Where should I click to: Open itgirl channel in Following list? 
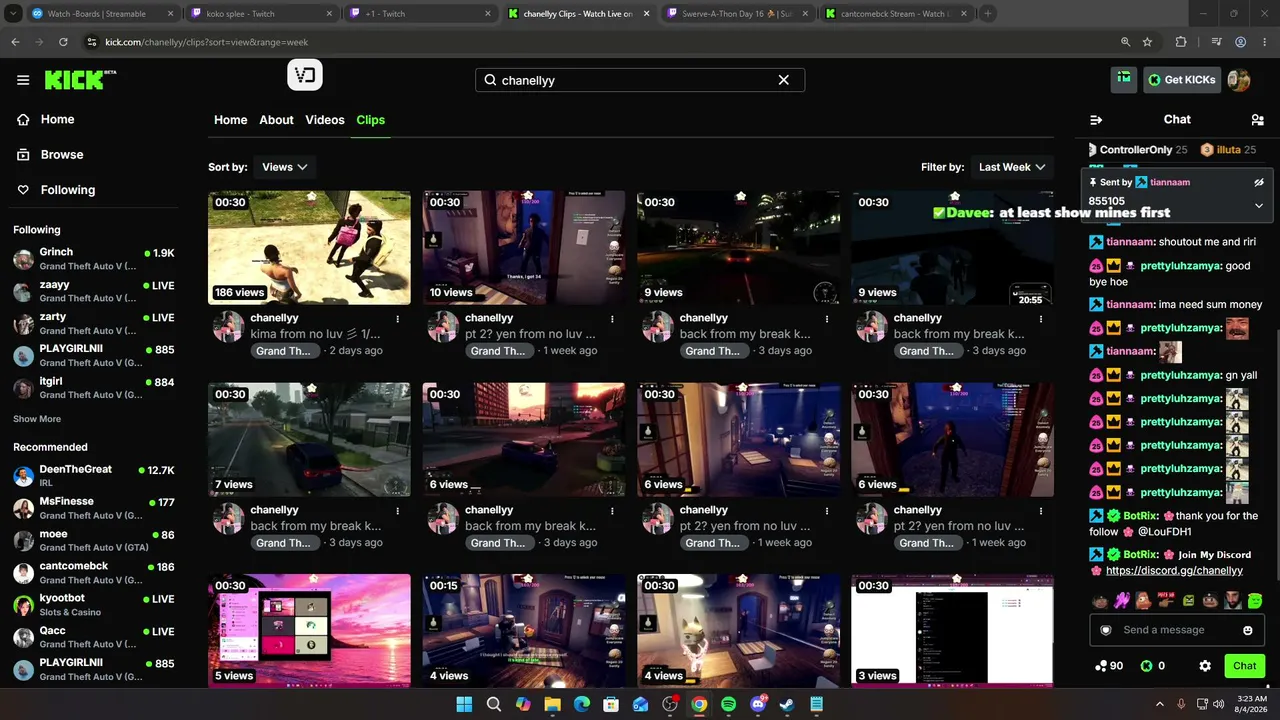tap(95, 388)
